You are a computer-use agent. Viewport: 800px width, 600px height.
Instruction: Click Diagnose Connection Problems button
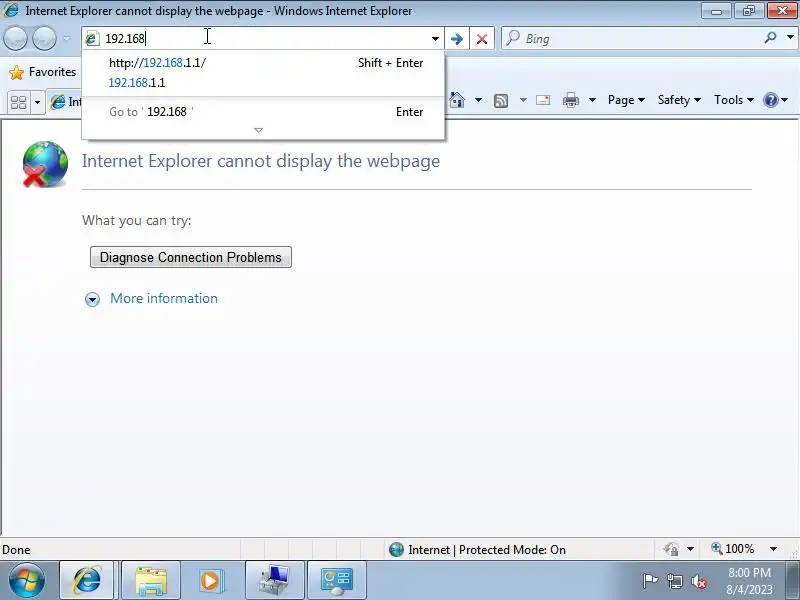pyautogui.click(x=191, y=257)
